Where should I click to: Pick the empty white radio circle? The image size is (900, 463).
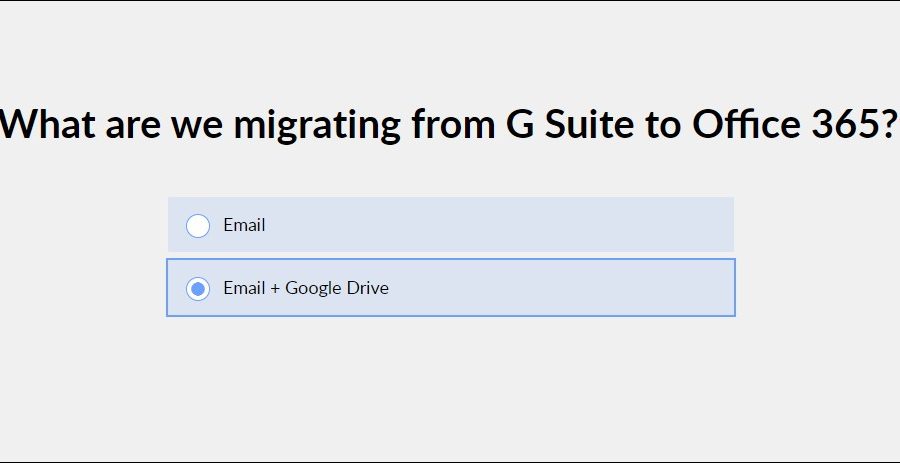(198, 226)
